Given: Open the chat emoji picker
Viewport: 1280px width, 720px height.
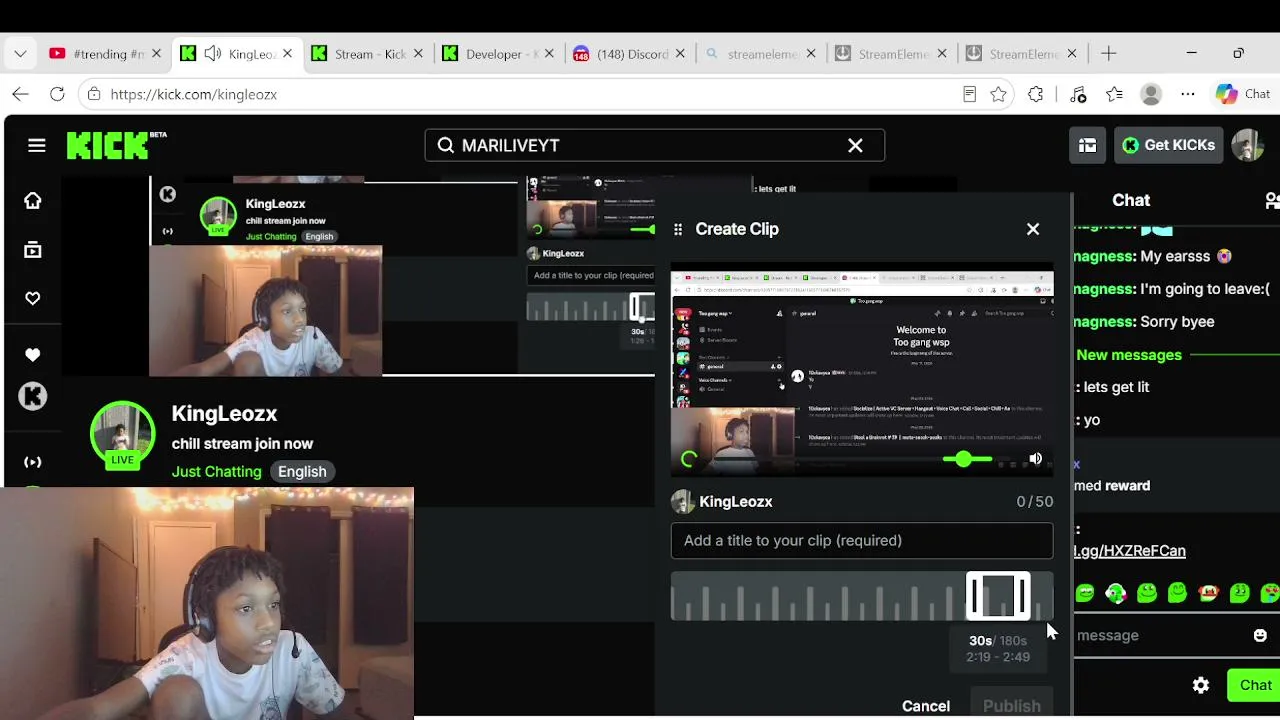Looking at the screenshot, I should coord(1260,635).
